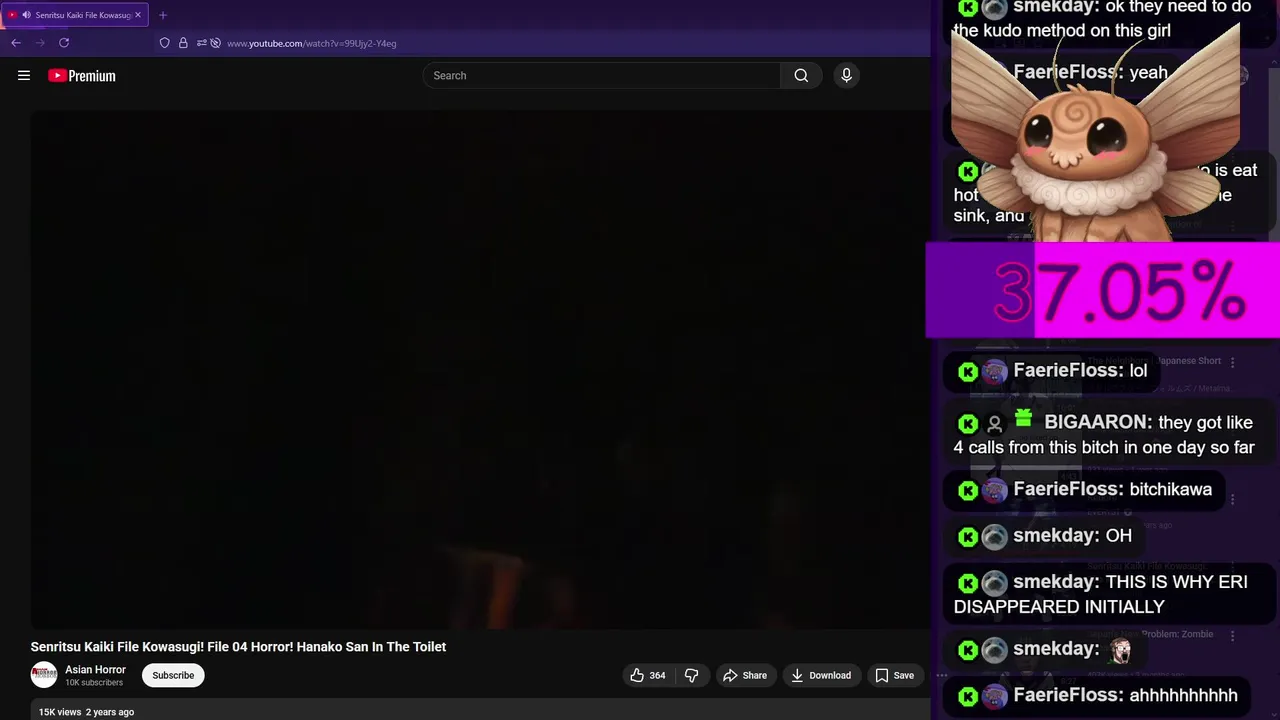Select the youtube.com URL address bar

click(x=312, y=43)
